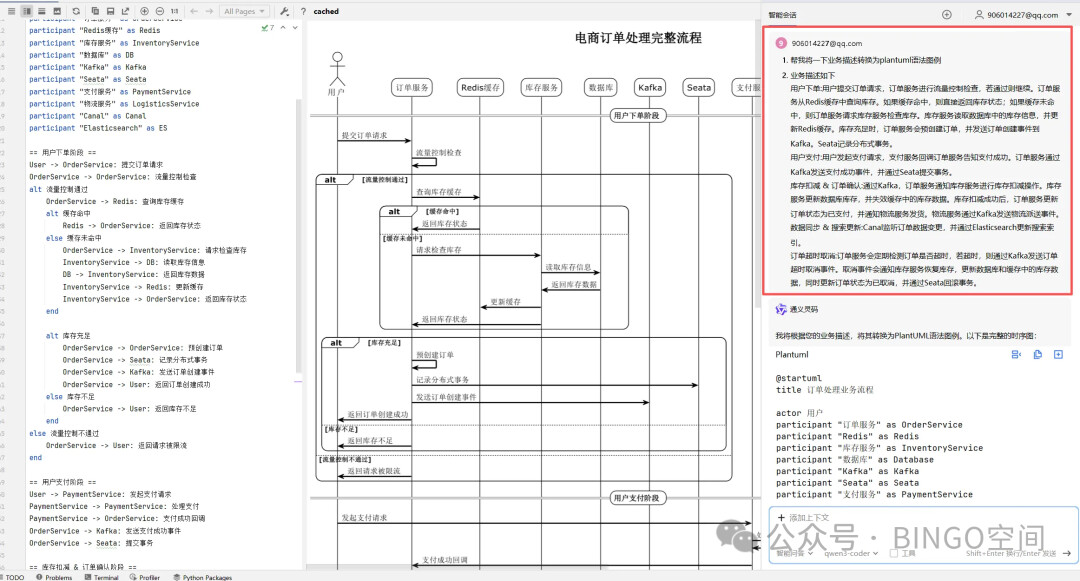Screen dimensions: 1080x581
Task: Open Python Packages tool window
Action: (x=202, y=577)
